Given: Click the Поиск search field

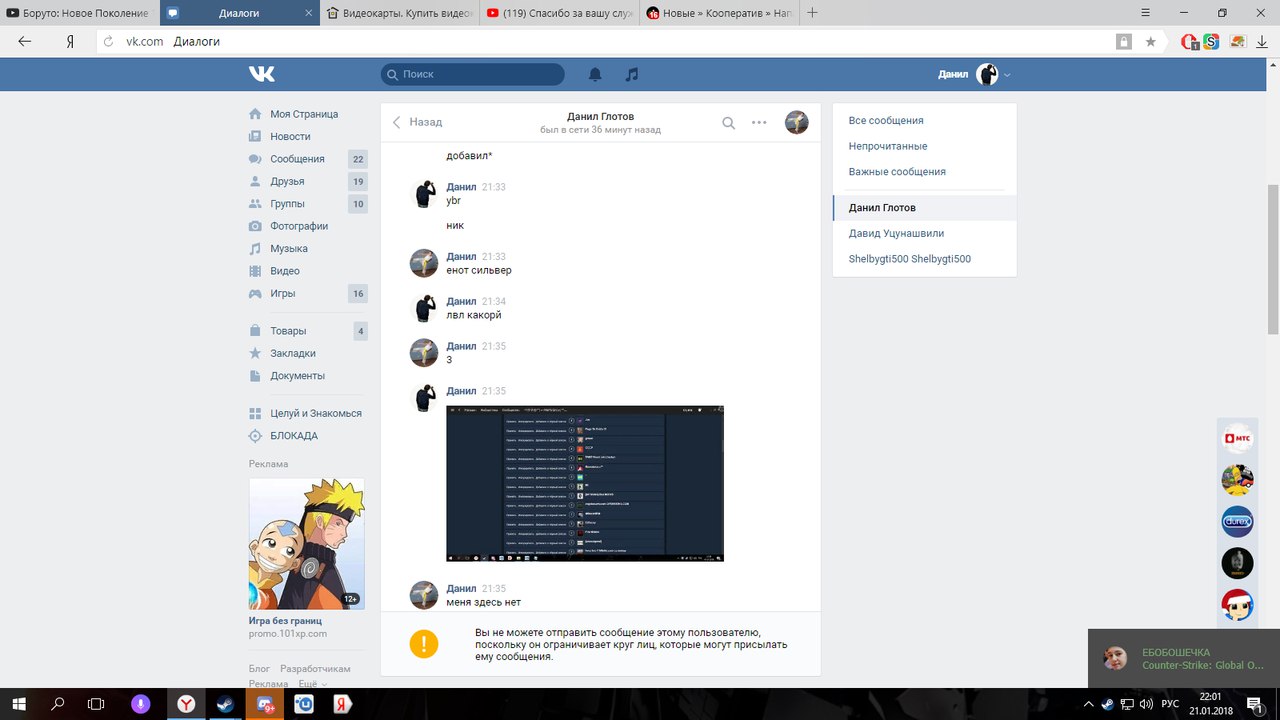Looking at the screenshot, I should [472, 74].
